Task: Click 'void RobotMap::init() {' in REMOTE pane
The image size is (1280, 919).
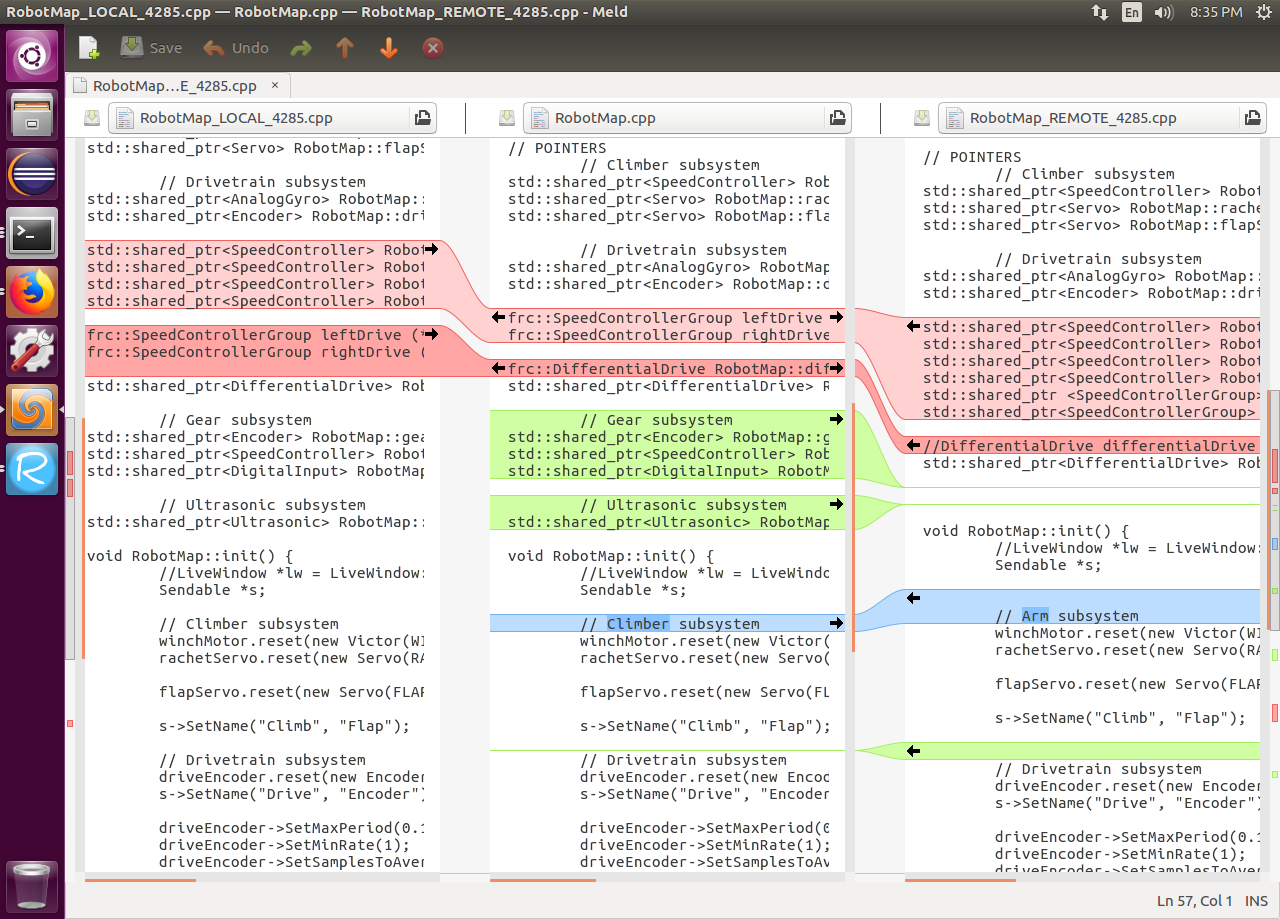Action: (1026, 531)
